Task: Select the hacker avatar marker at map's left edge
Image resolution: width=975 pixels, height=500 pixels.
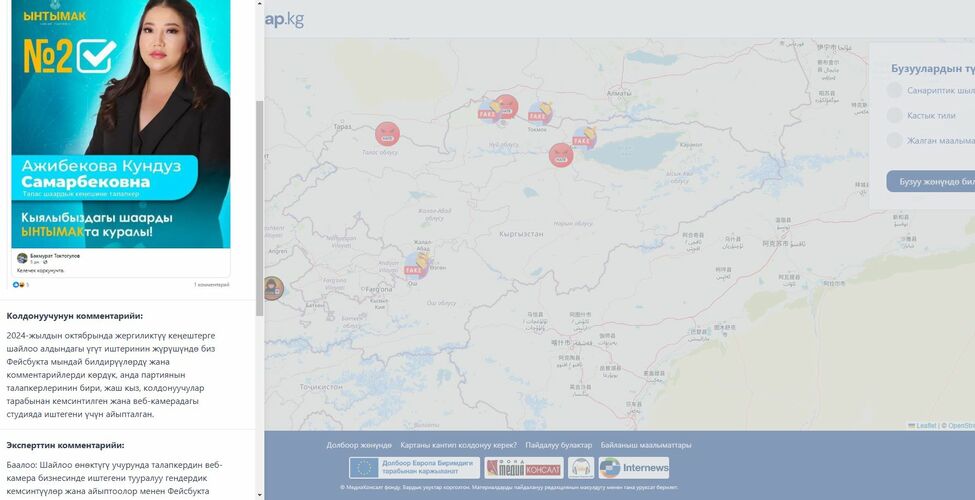Action: point(272,288)
